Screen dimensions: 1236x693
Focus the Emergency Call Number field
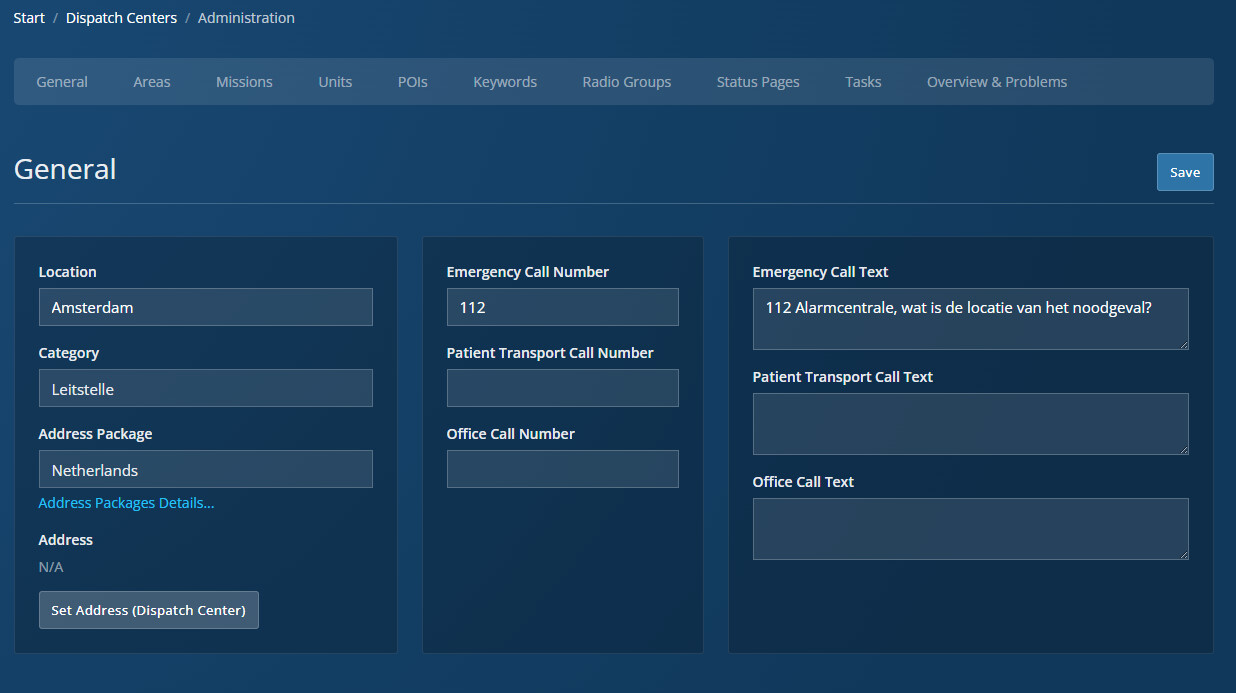pos(562,307)
